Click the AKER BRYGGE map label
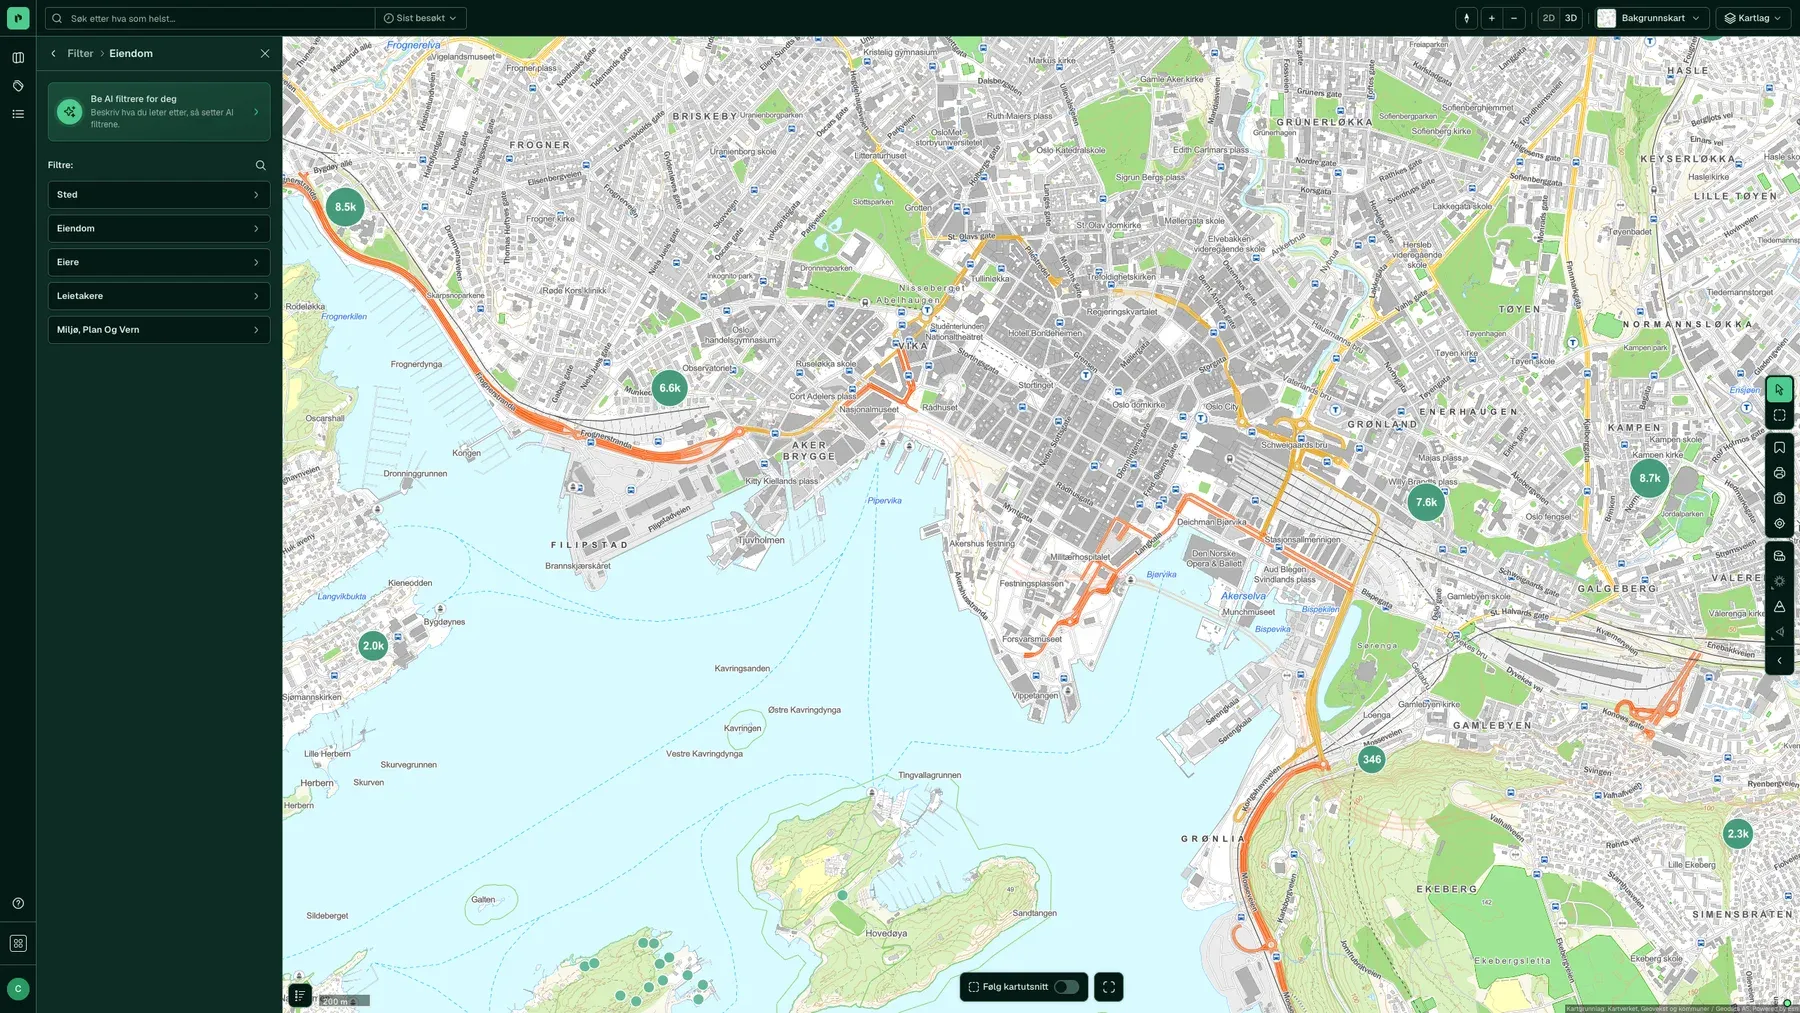This screenshot has width=1800, height=1013. point(809,451)
